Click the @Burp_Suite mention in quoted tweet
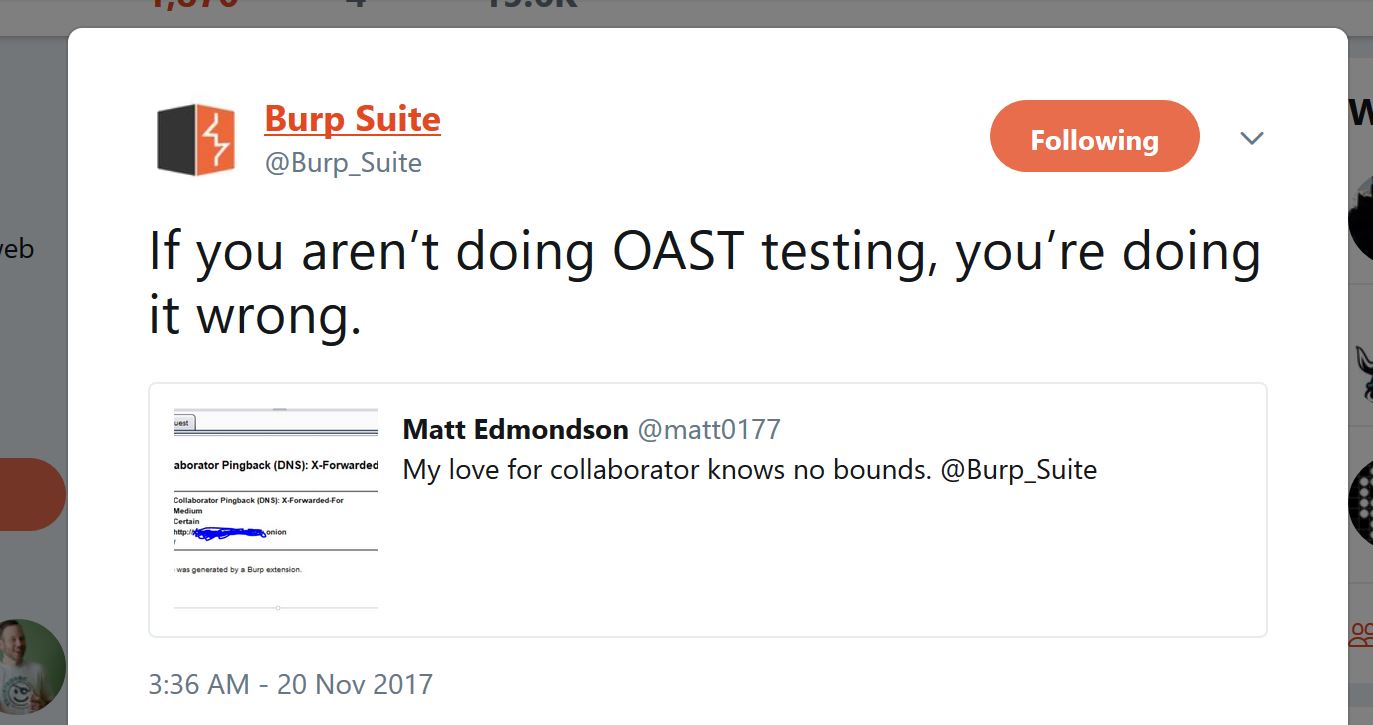 (x=1019, y=470)
